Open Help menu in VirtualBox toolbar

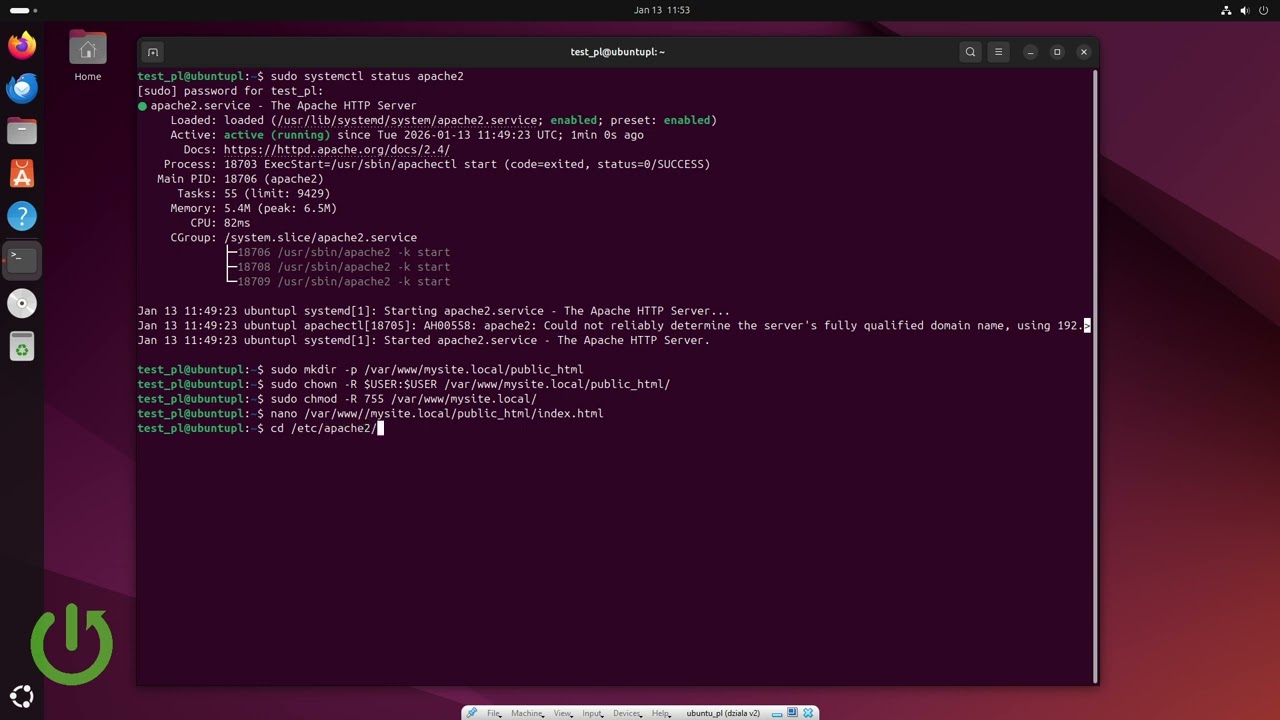pos(660,713)
